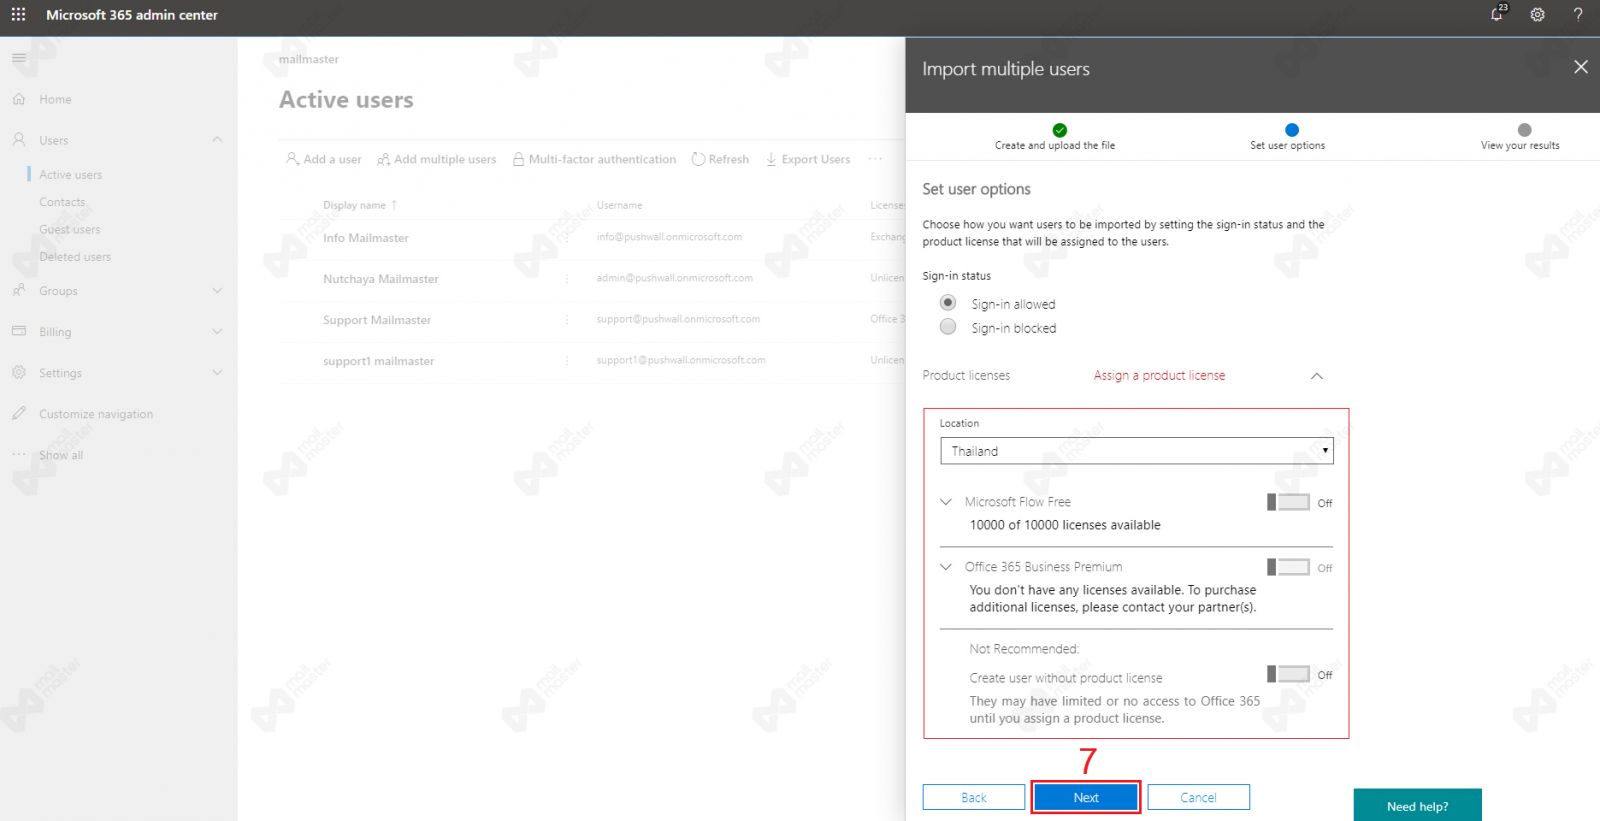
Task: Close the Import multiple users panel
Action: (x=1580, y=67)
